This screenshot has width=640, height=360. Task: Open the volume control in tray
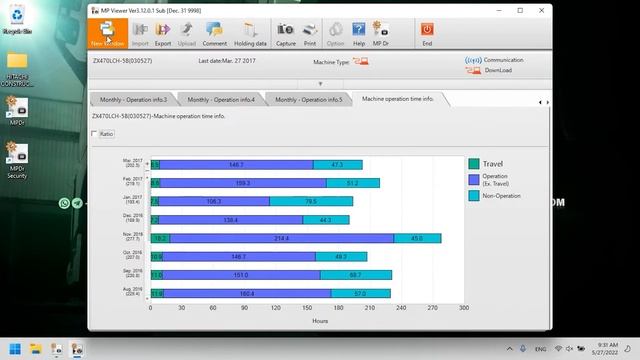tap(569, 349)
